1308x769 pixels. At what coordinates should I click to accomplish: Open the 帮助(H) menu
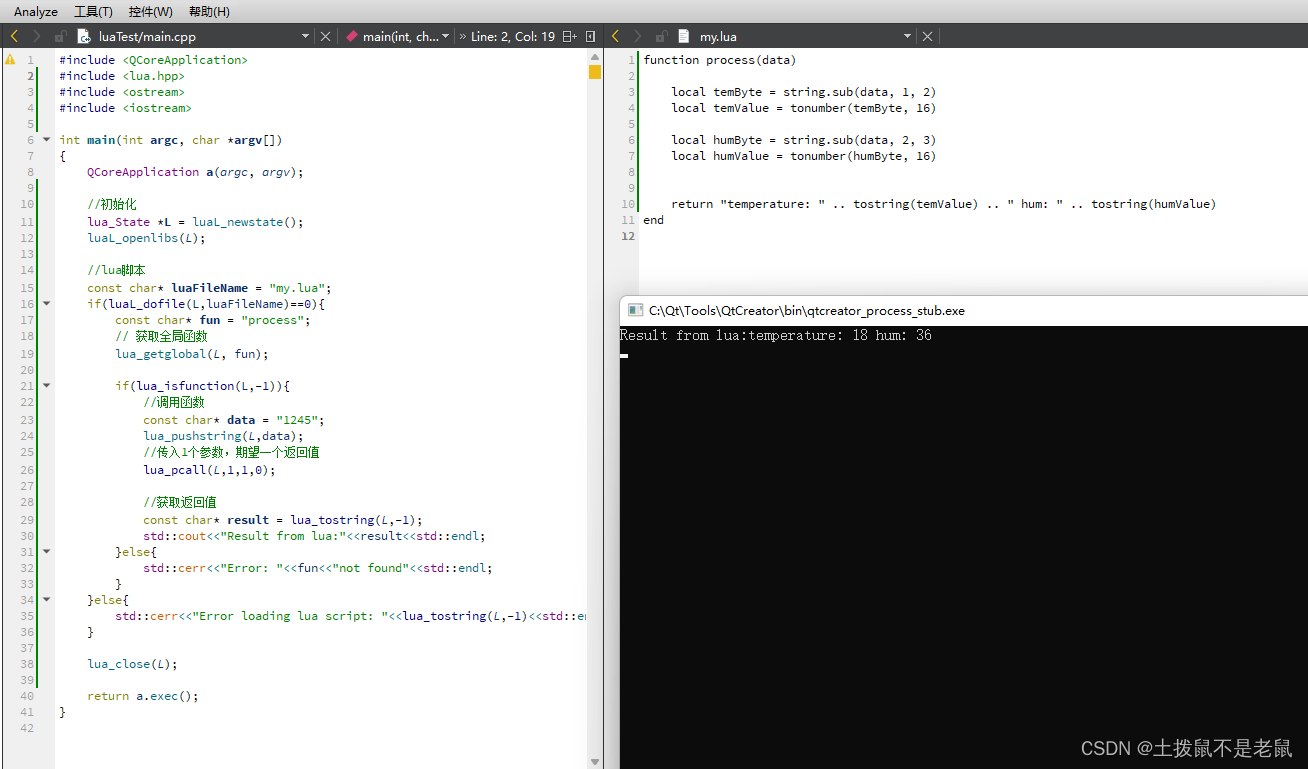pyautogui.click(x=209, y=11)
